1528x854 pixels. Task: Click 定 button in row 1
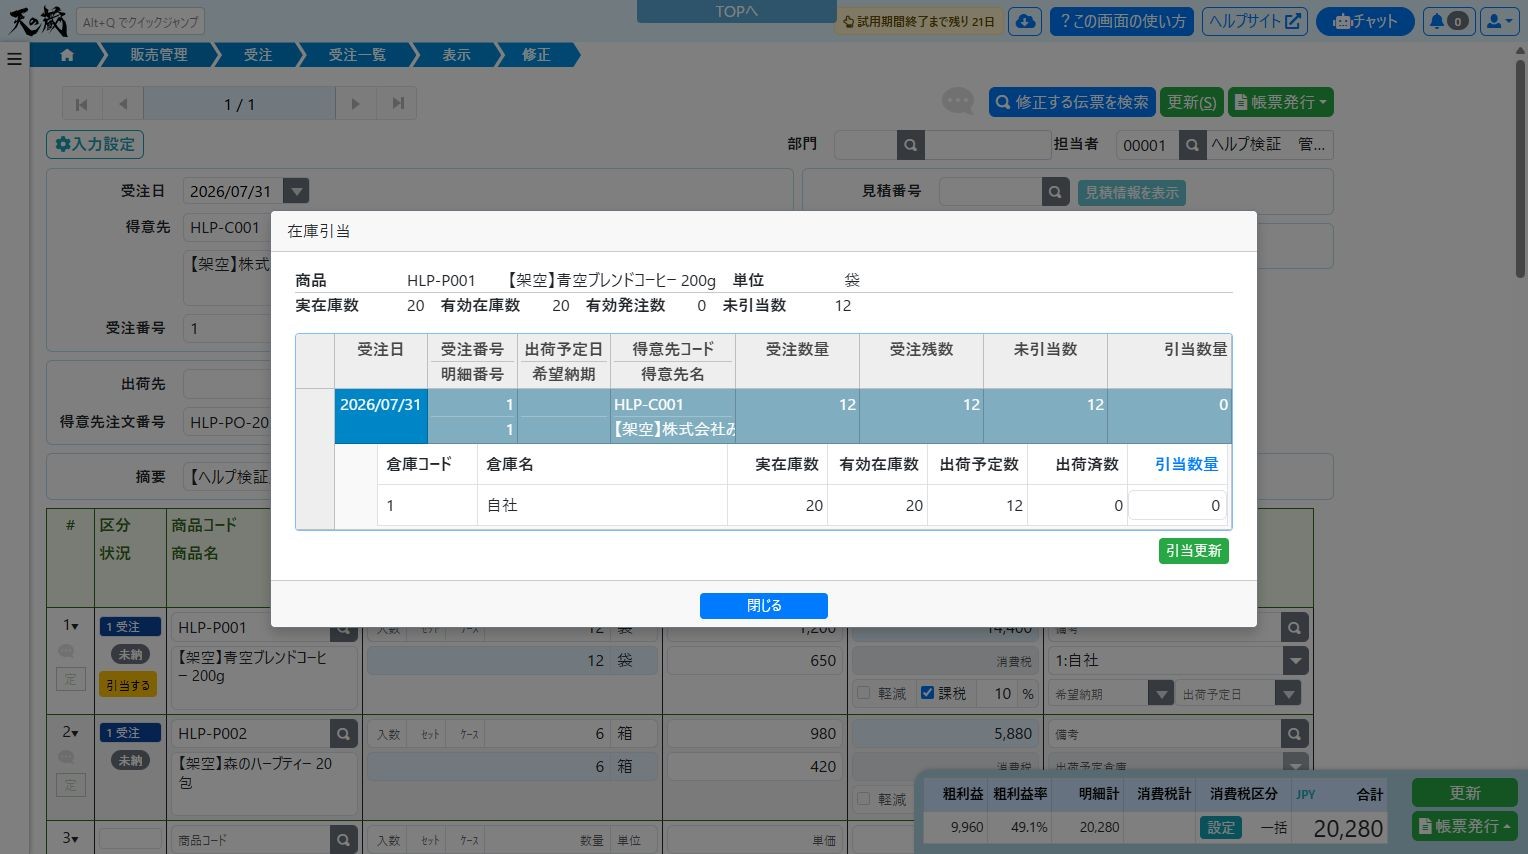click(x=70, y=679)
